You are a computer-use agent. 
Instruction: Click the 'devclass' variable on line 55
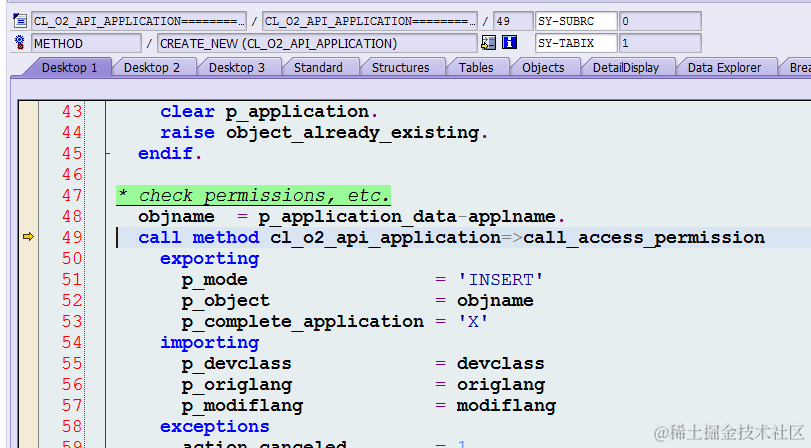coord(501,364)
